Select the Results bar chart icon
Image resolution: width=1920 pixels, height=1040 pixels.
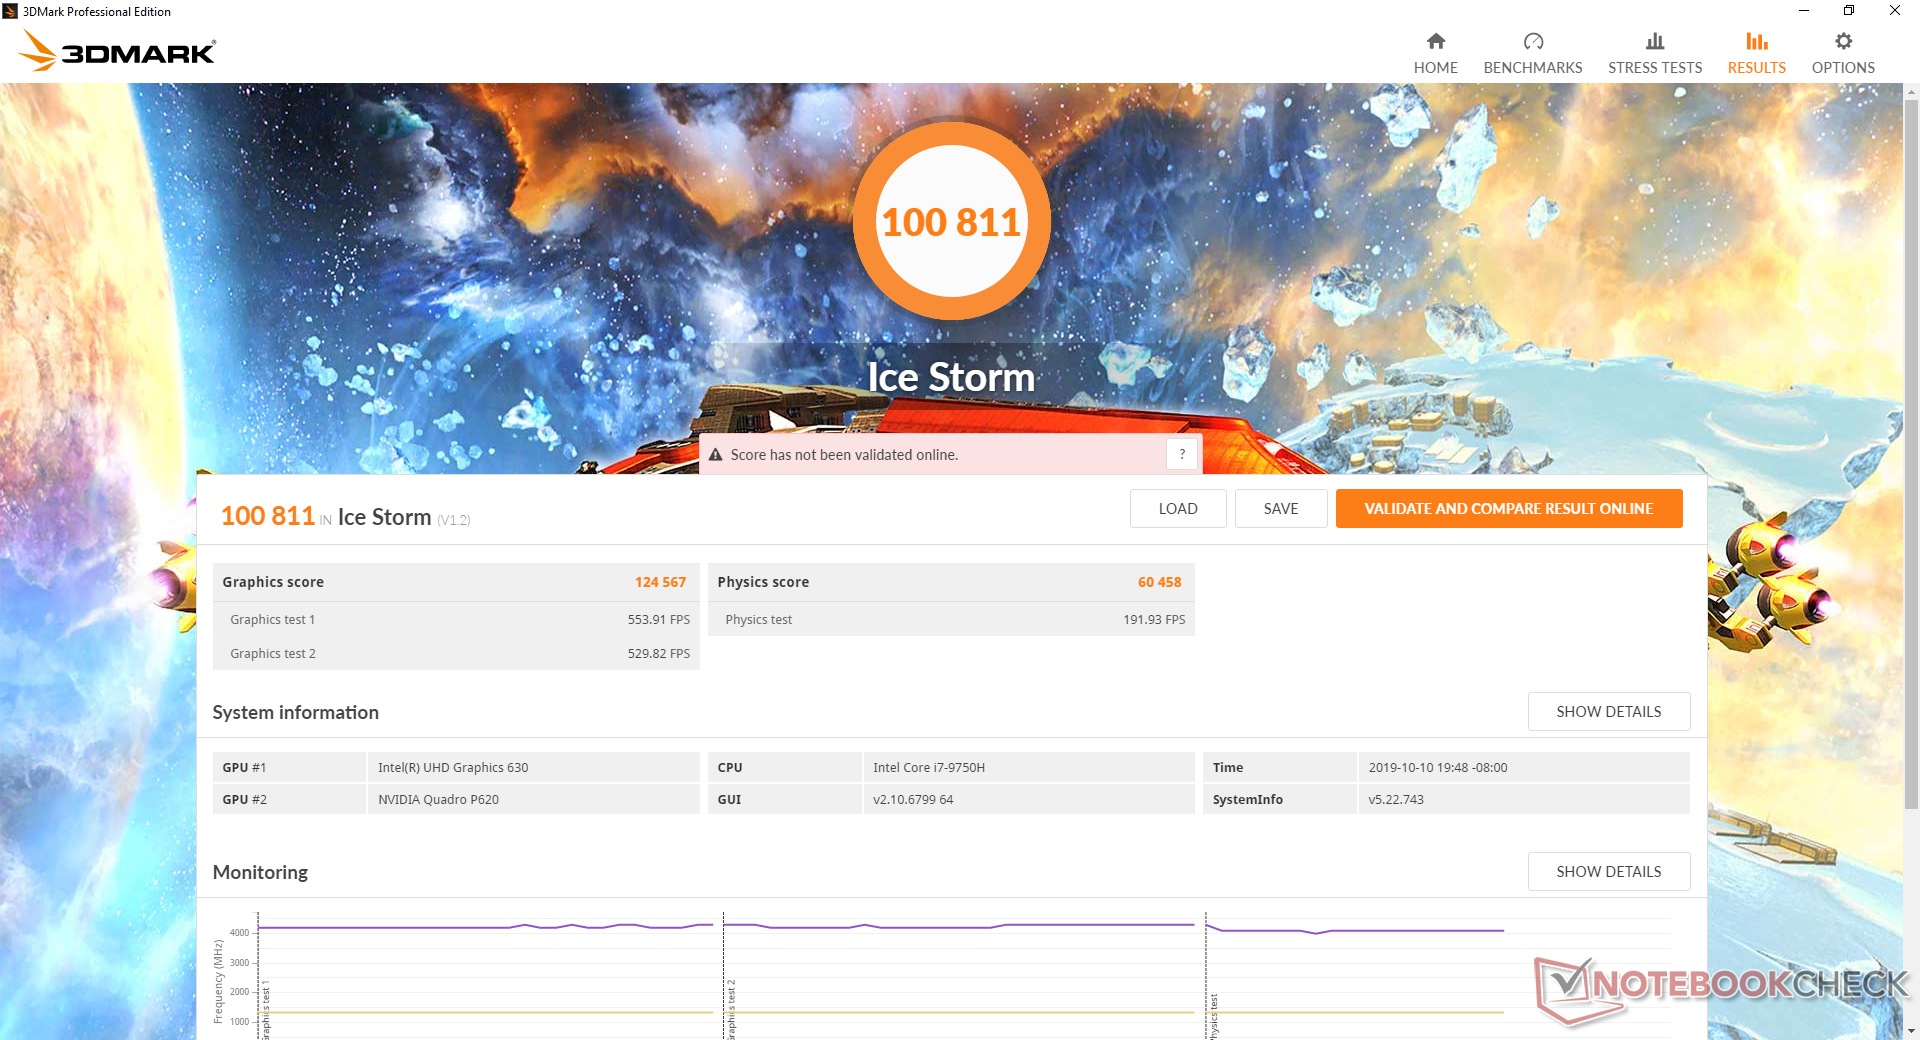(x=1757, y=41)
